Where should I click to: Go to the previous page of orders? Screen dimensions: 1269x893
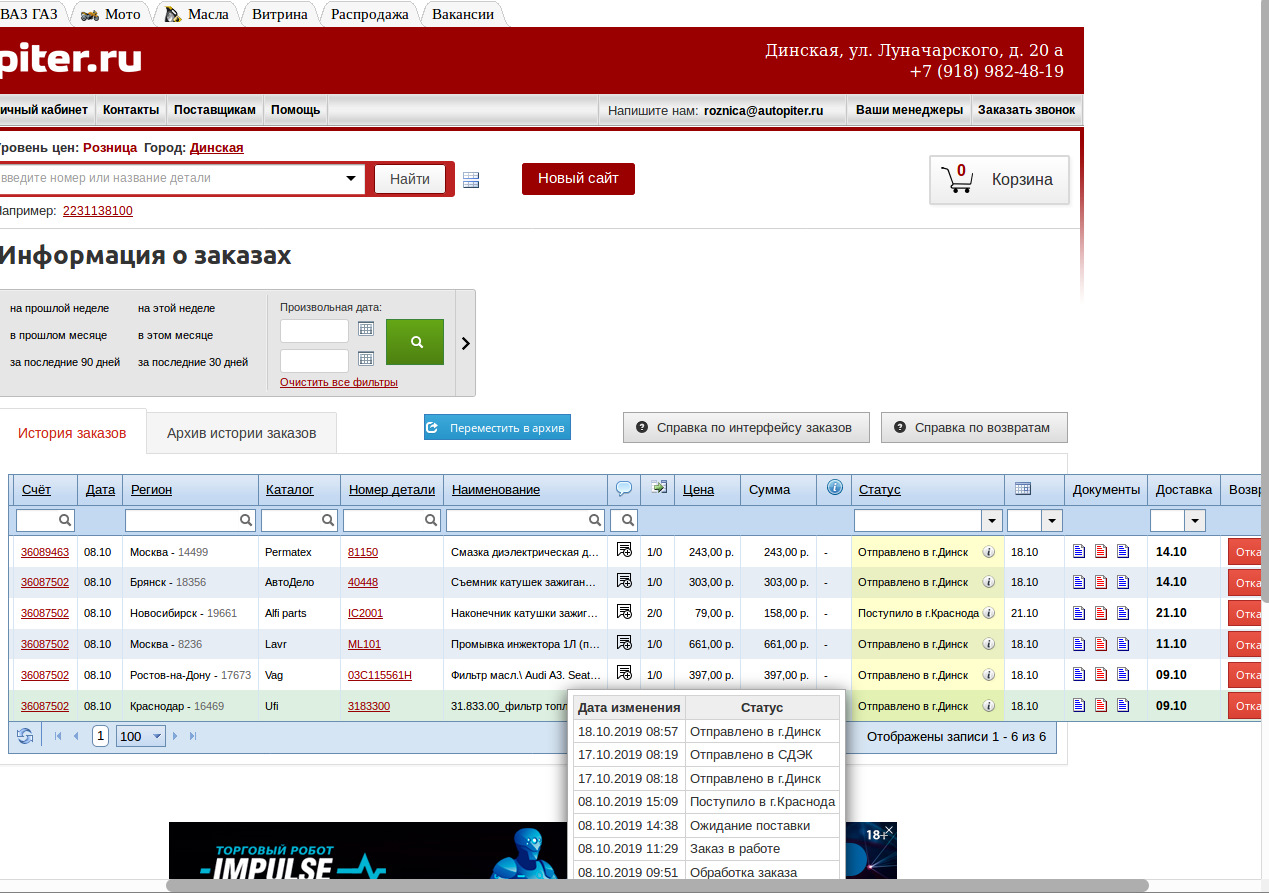(76, 736)
